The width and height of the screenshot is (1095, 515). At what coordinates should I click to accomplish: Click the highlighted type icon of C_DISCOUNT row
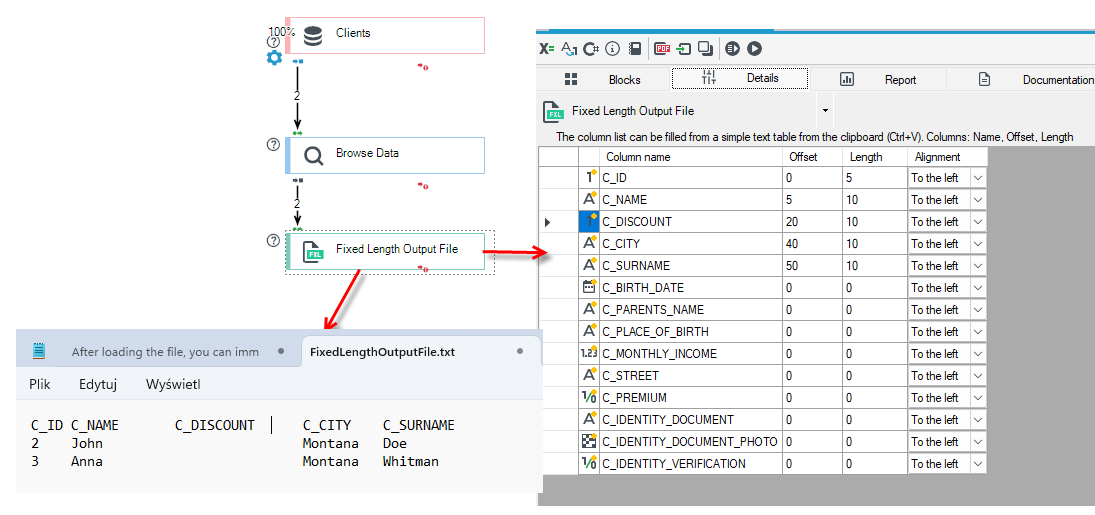589,222
